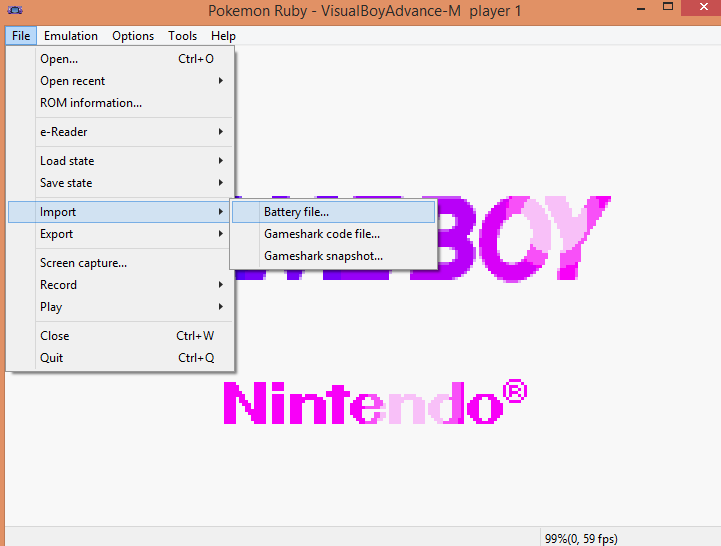This screenshot has height=546, width=721.
Task: Open the Help menu
Action: [x=223, y=36]
